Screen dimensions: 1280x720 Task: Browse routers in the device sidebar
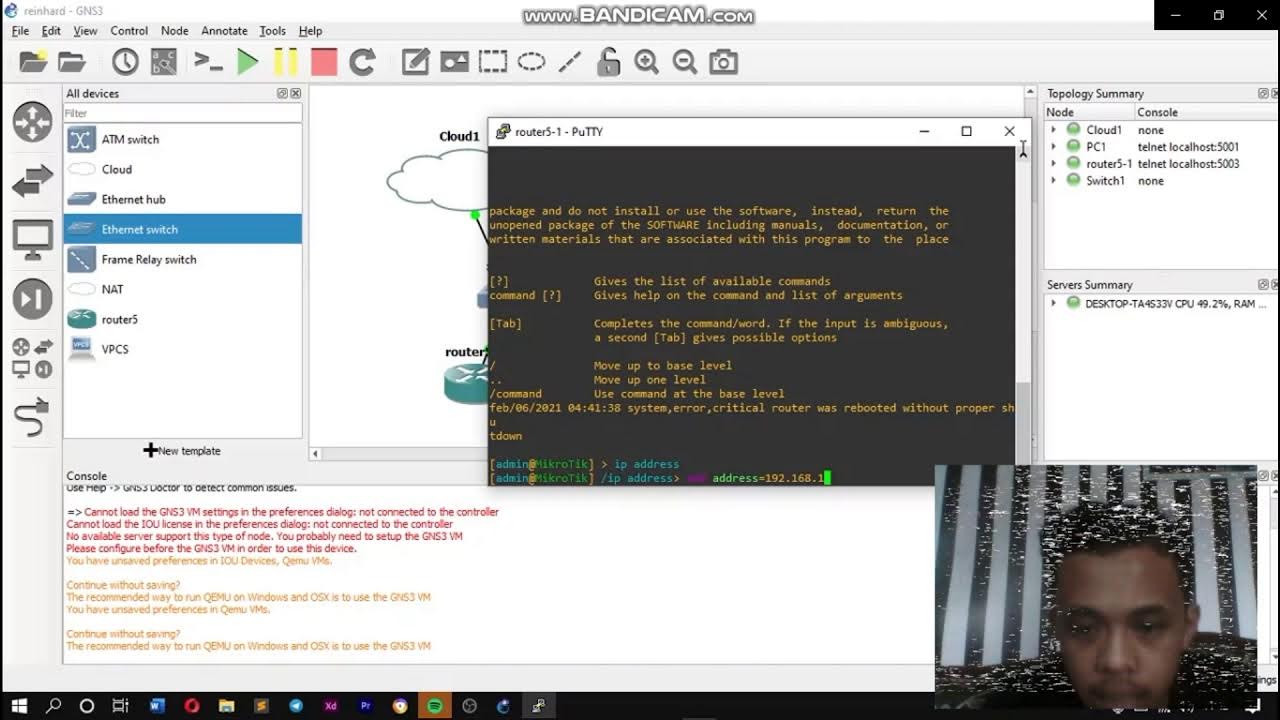tap(32, 122)
